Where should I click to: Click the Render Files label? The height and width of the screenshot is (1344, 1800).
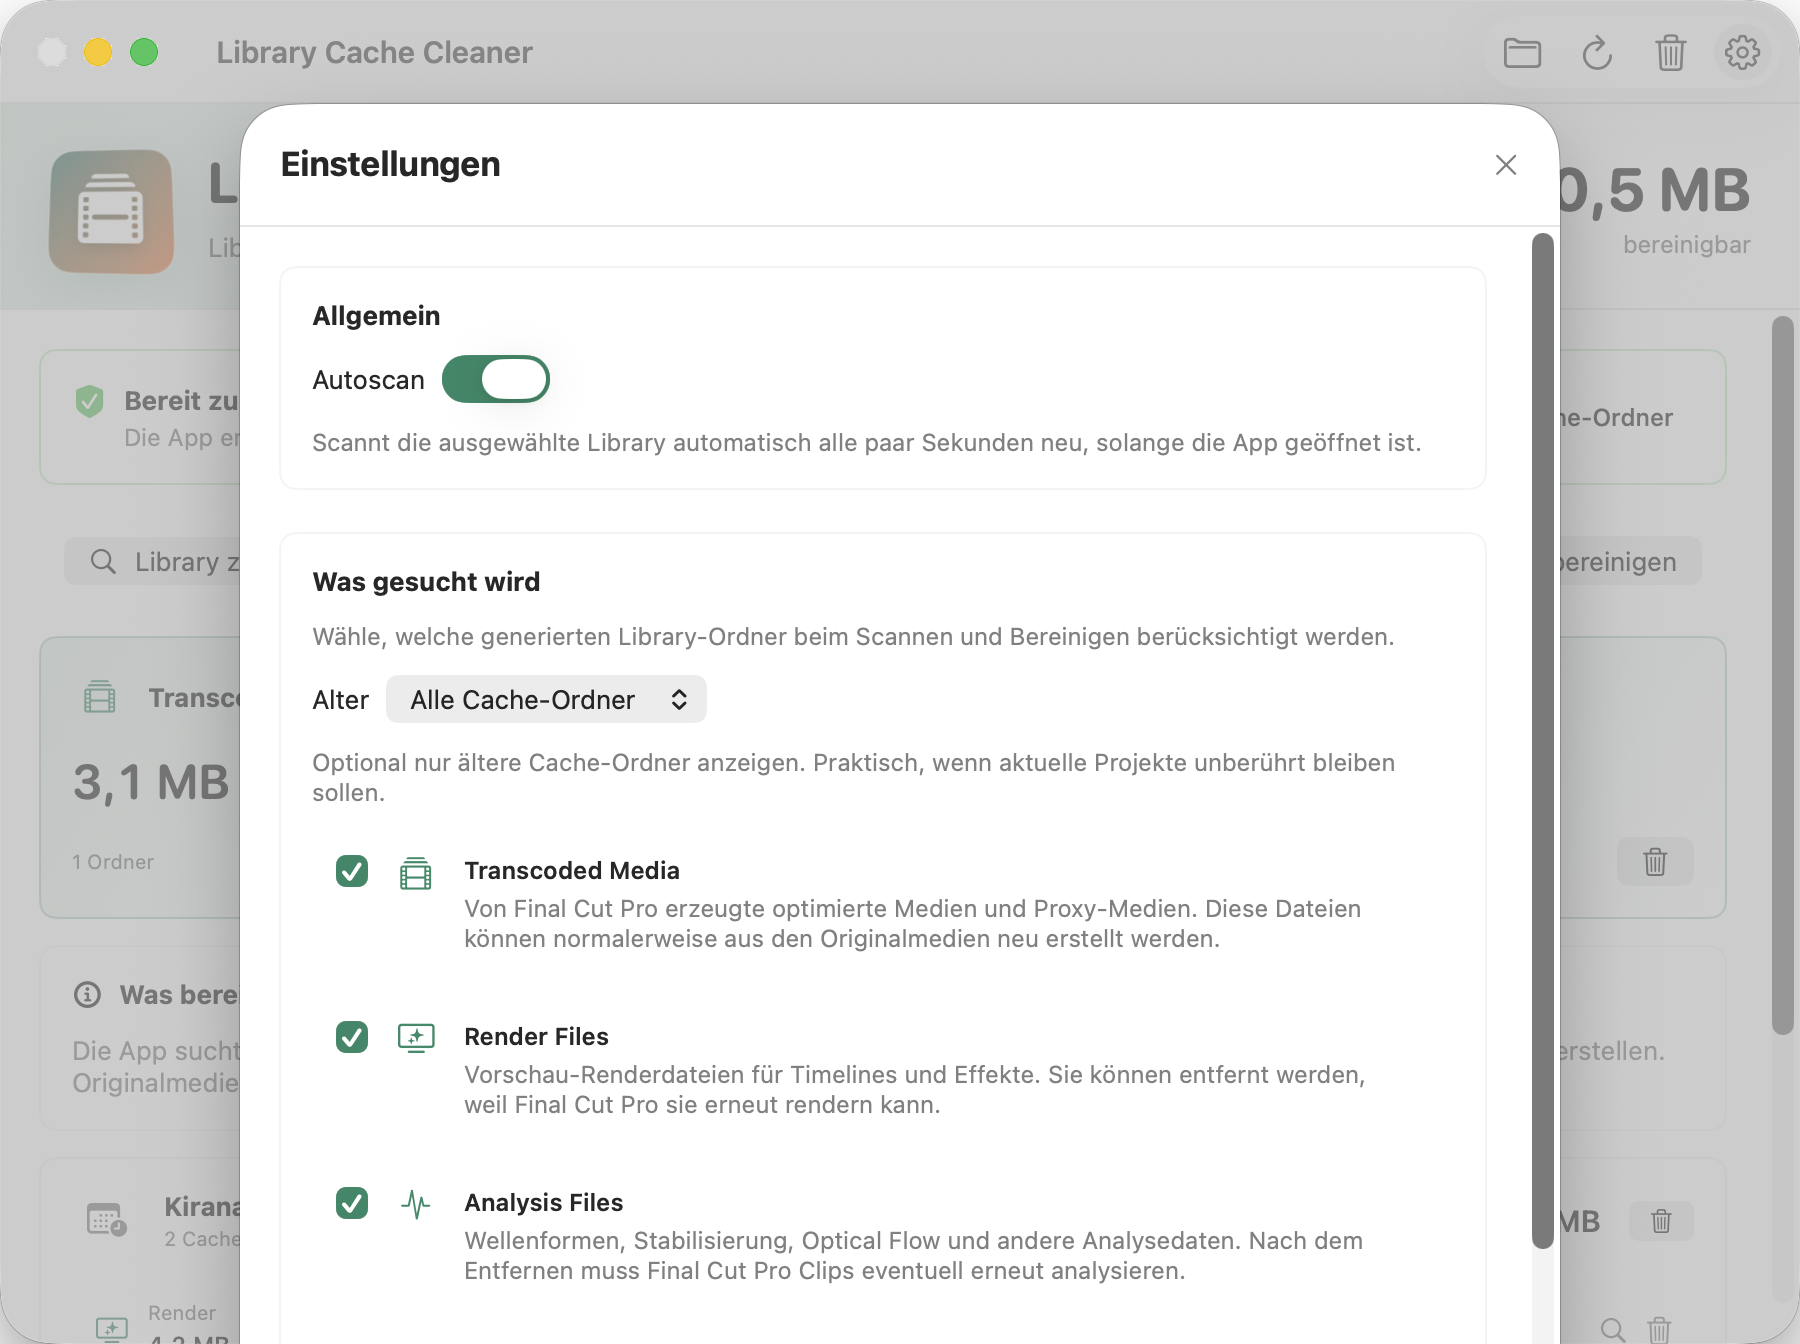tap(536, 1037)
